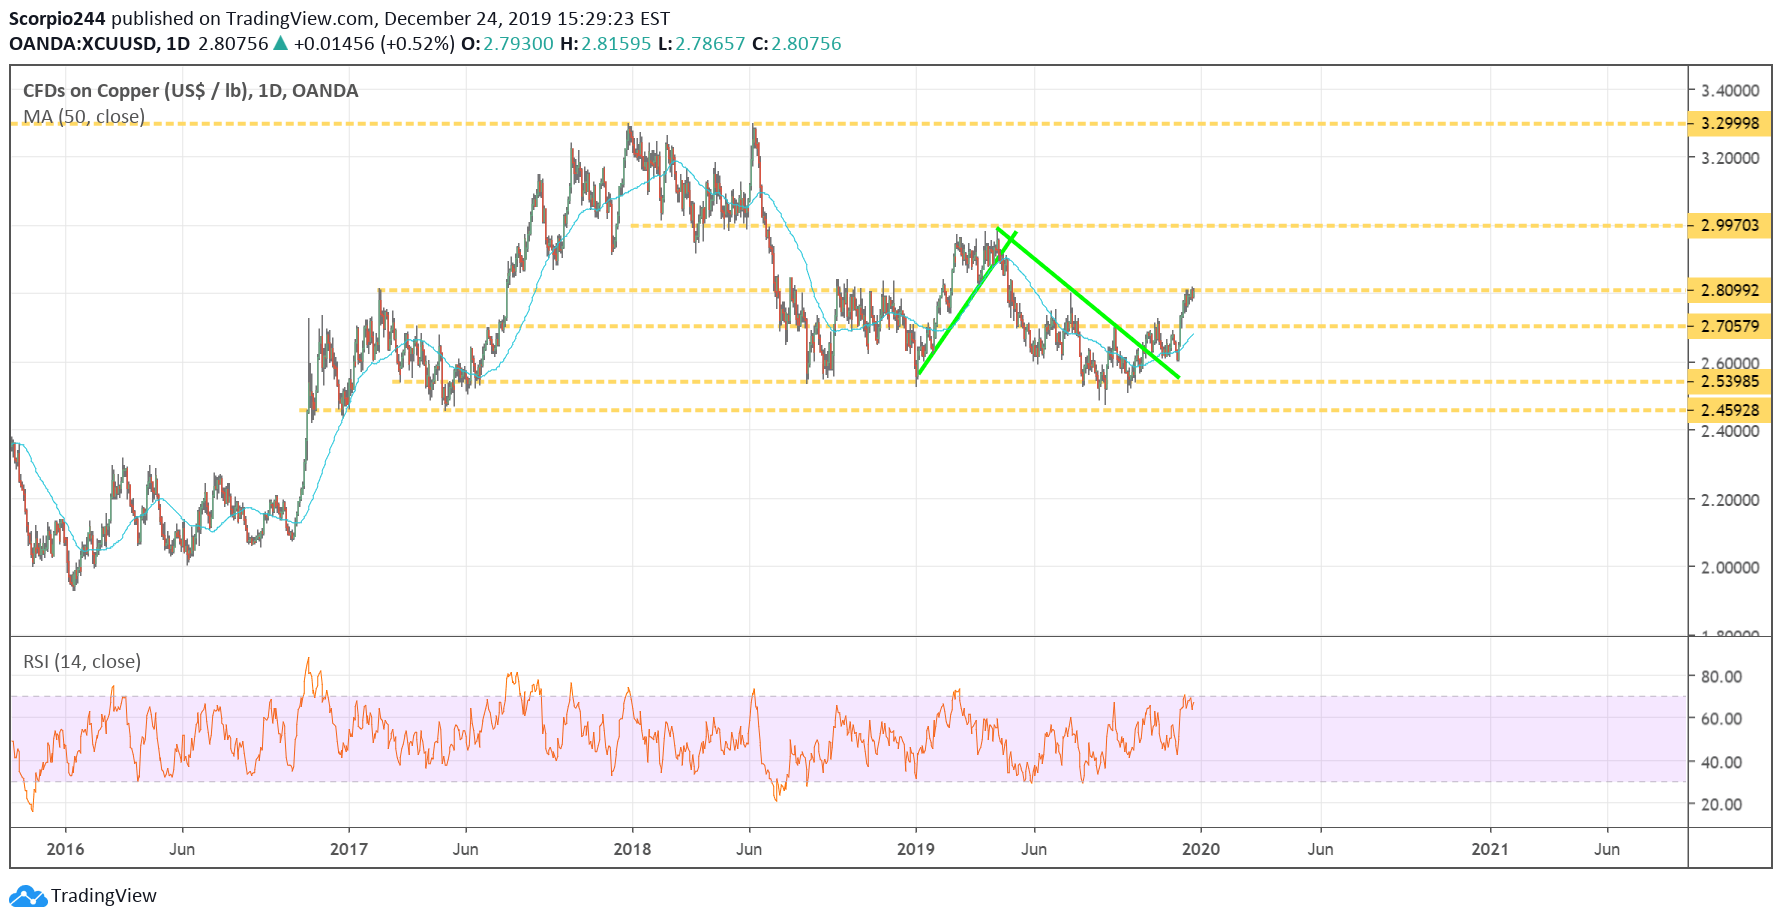
Task: Click the MA (50, close) indicator label
Action: pyautogui.click(x=84, y=117)
